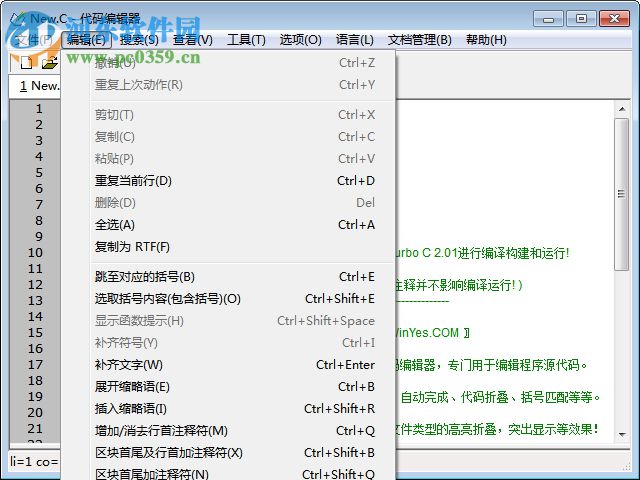Close the code editor window
Screen dimensions: 640x480
click(x=614, y=19)
